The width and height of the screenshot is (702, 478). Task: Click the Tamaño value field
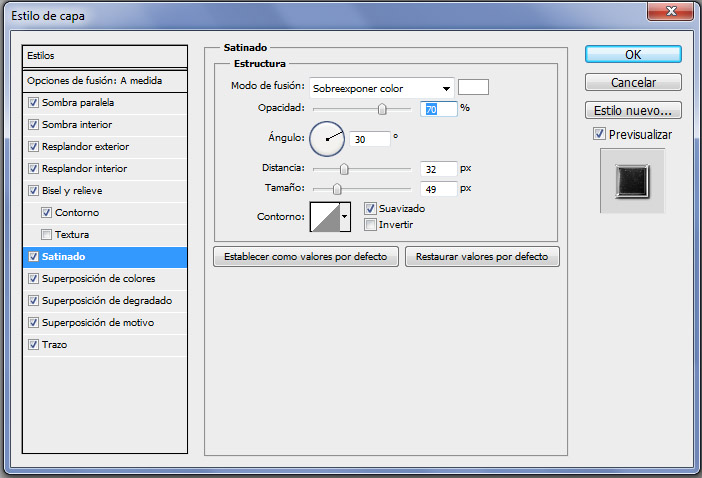(439, 189)
